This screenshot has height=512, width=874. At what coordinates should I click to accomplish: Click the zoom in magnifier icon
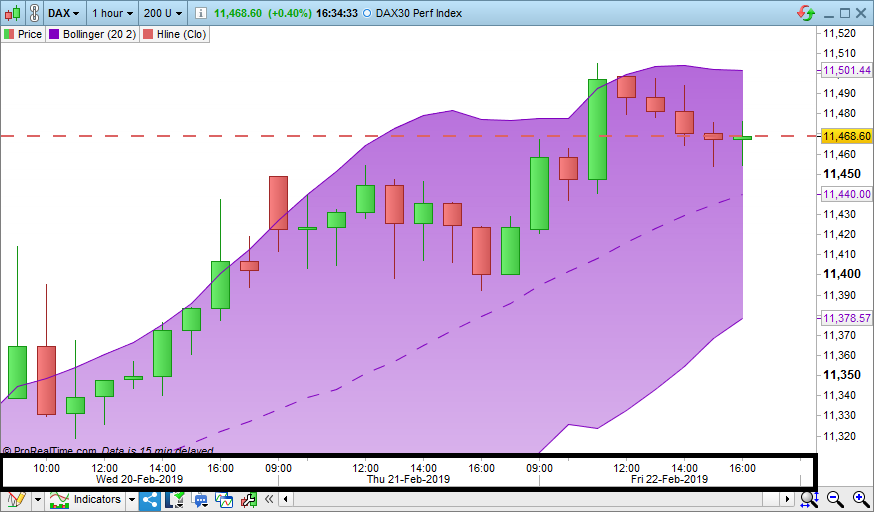coord(860,499)
